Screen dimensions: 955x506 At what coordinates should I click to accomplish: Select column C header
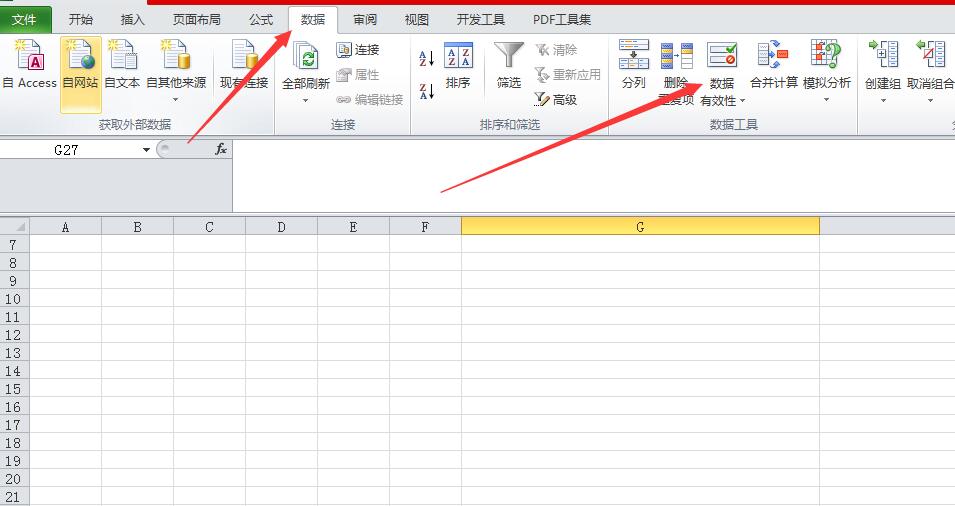[209, 227]
